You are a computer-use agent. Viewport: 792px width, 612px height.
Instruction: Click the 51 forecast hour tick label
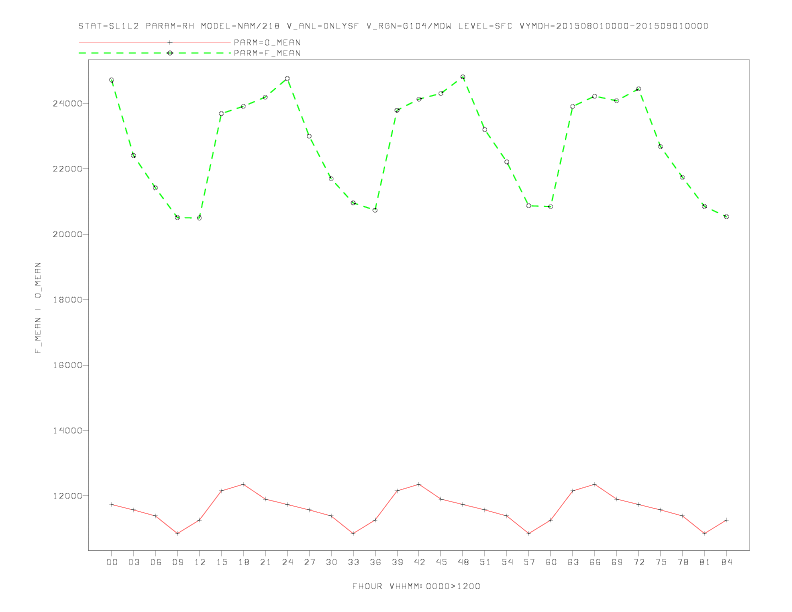pos(485,562)
